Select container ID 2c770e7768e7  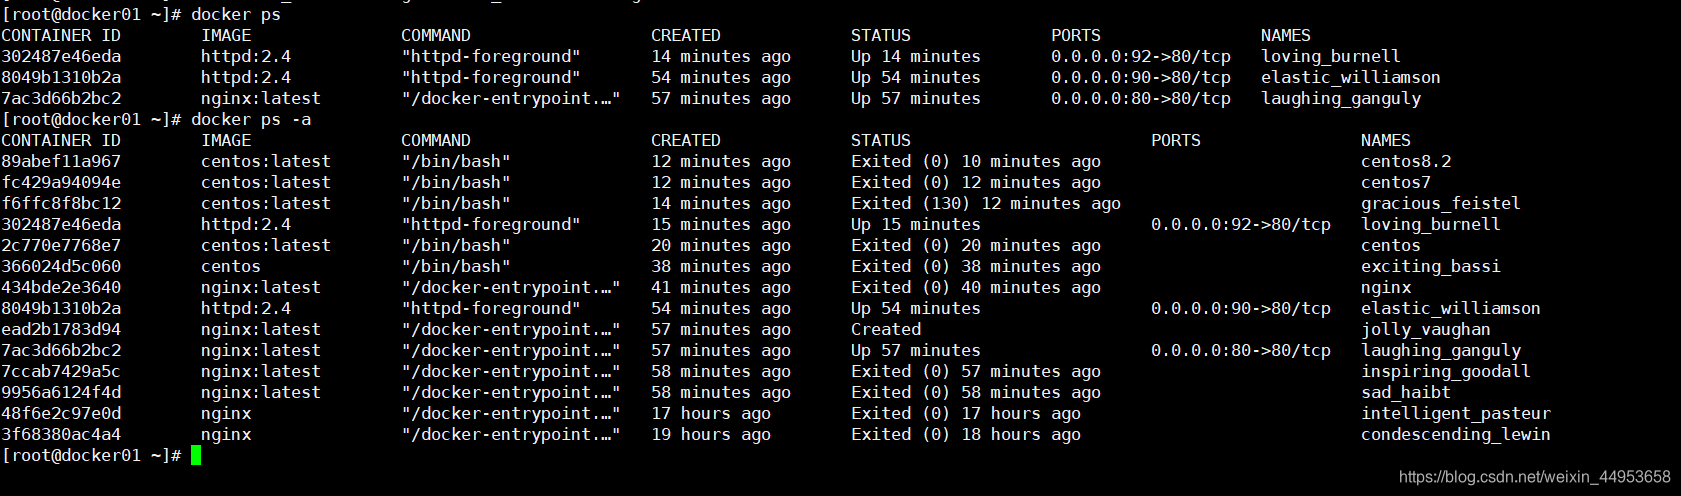(61, 245)
